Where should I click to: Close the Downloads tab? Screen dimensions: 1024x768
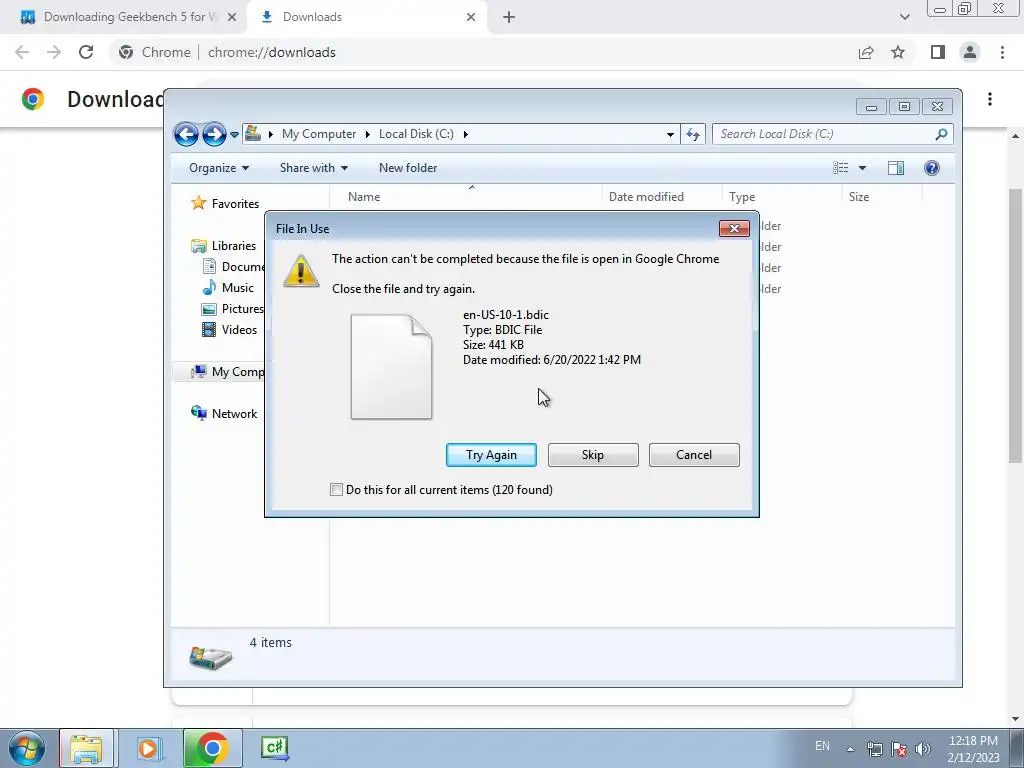[x=471, y=17]
